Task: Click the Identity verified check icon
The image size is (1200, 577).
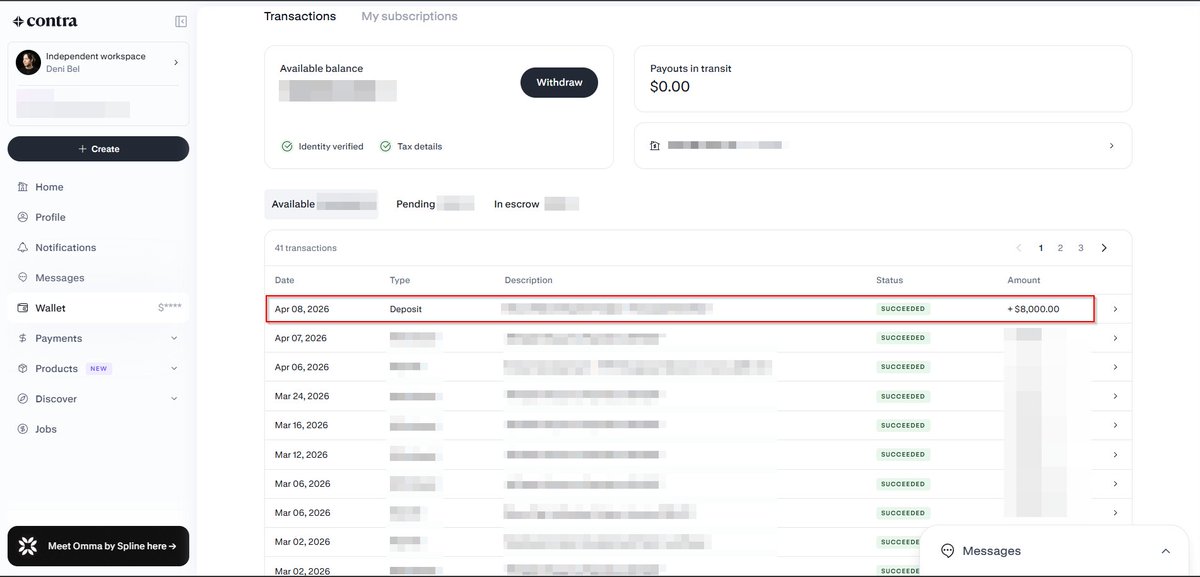Action: [287, 146]
